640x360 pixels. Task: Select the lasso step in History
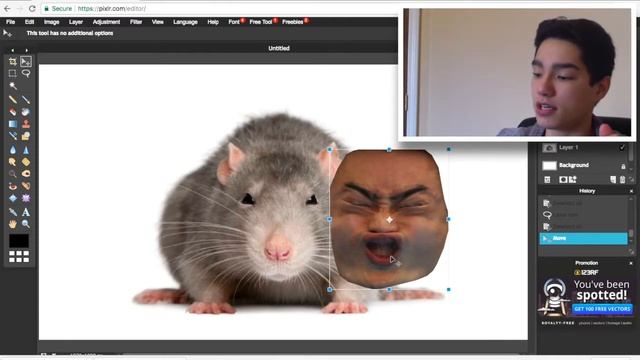(583, 215)
